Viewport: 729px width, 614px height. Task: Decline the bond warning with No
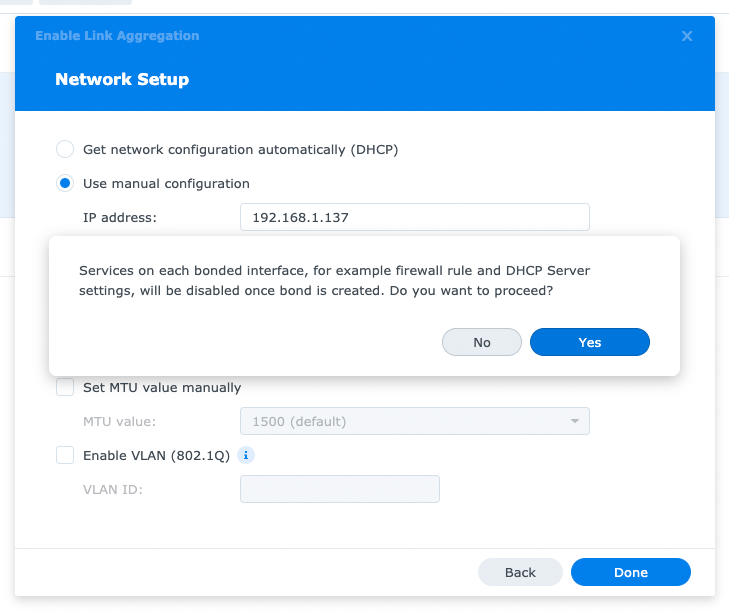coord(482,342)
